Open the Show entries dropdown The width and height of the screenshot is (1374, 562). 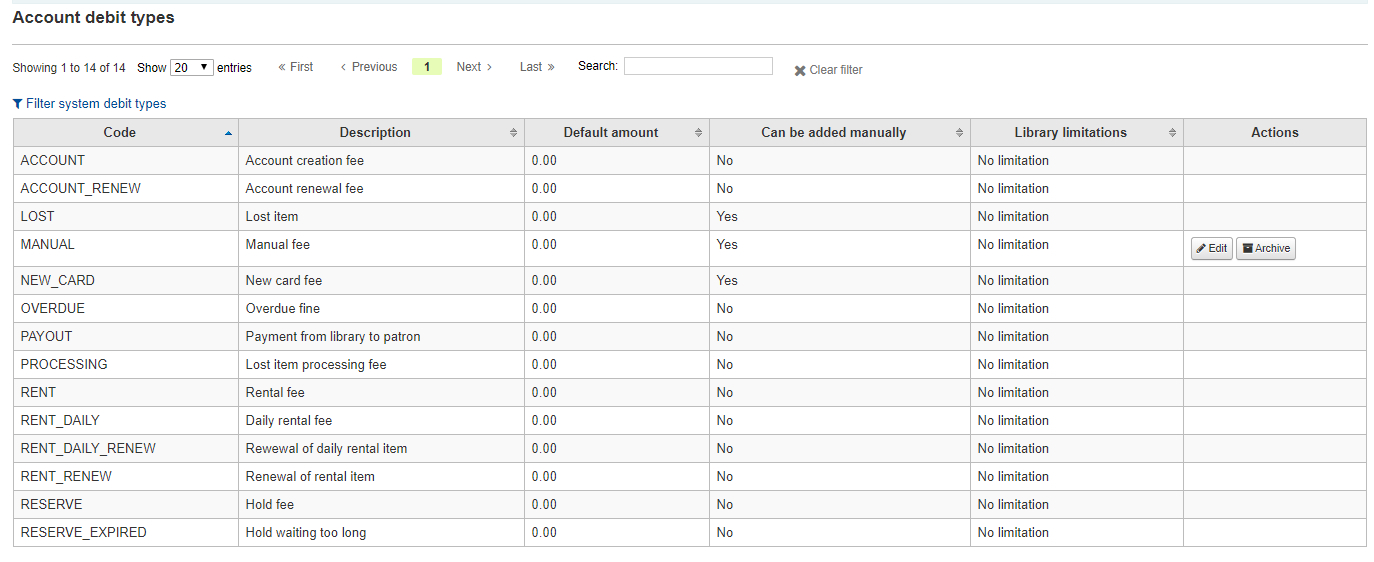[192, 68]
